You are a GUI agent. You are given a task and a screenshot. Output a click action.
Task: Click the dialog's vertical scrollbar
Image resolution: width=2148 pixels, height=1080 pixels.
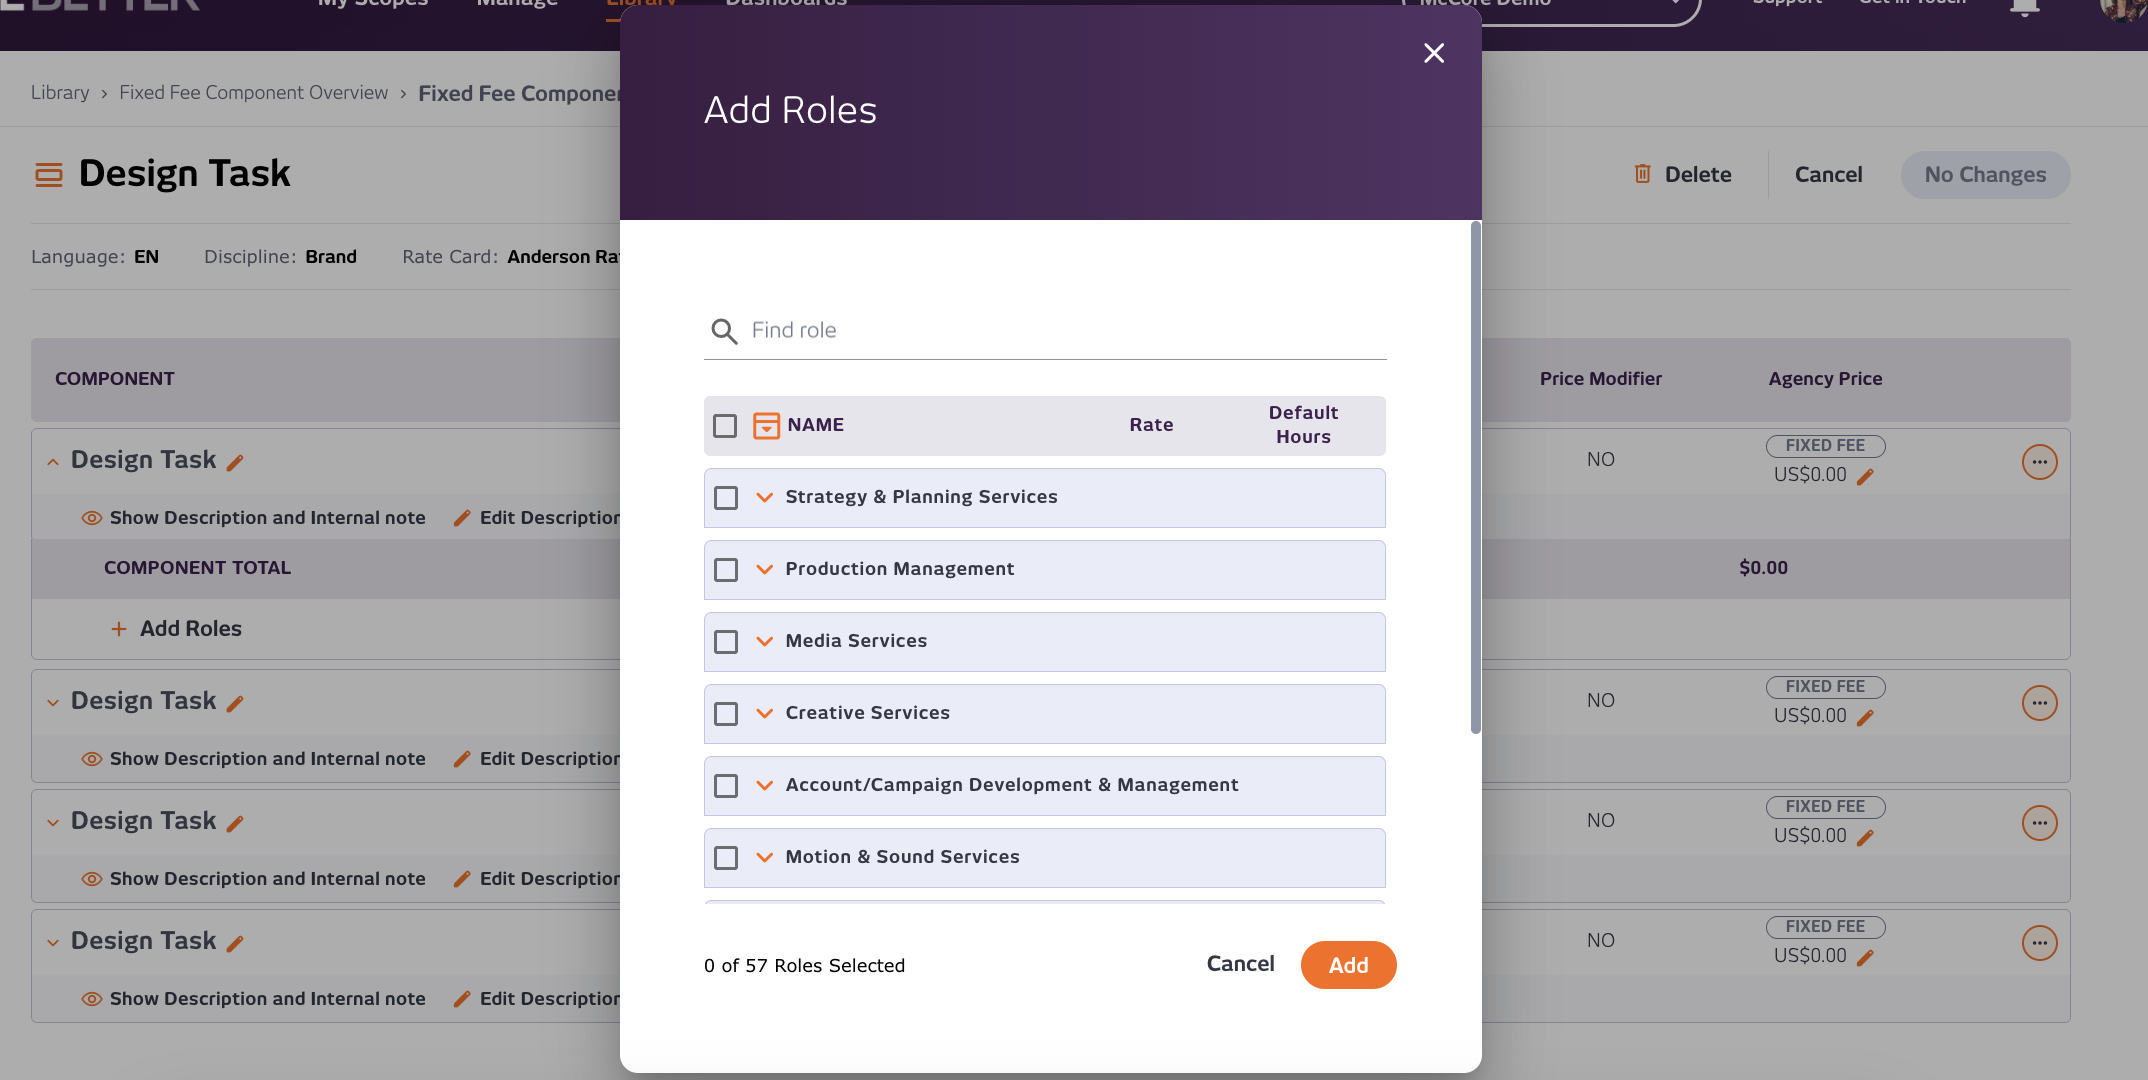[1475, 478]
